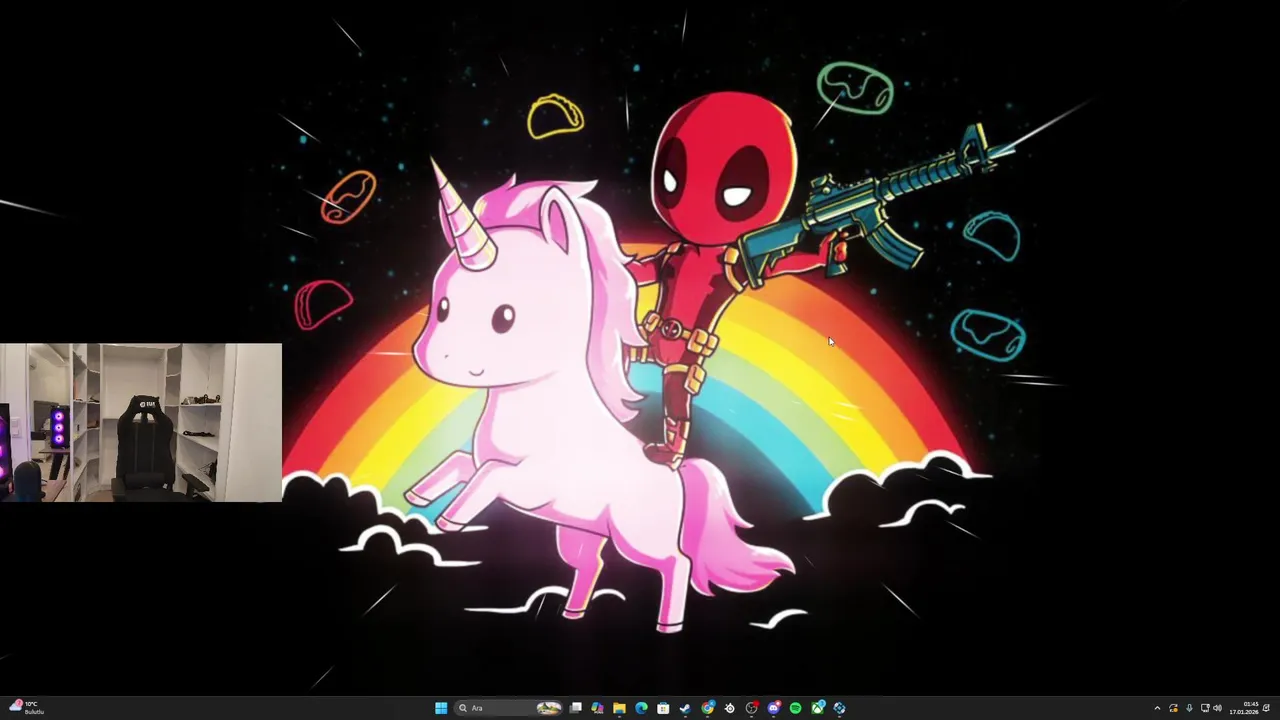Viewport: 1280px width, 720px height.
Task: Open the volume control from the tray
Action: (1217, 708)
